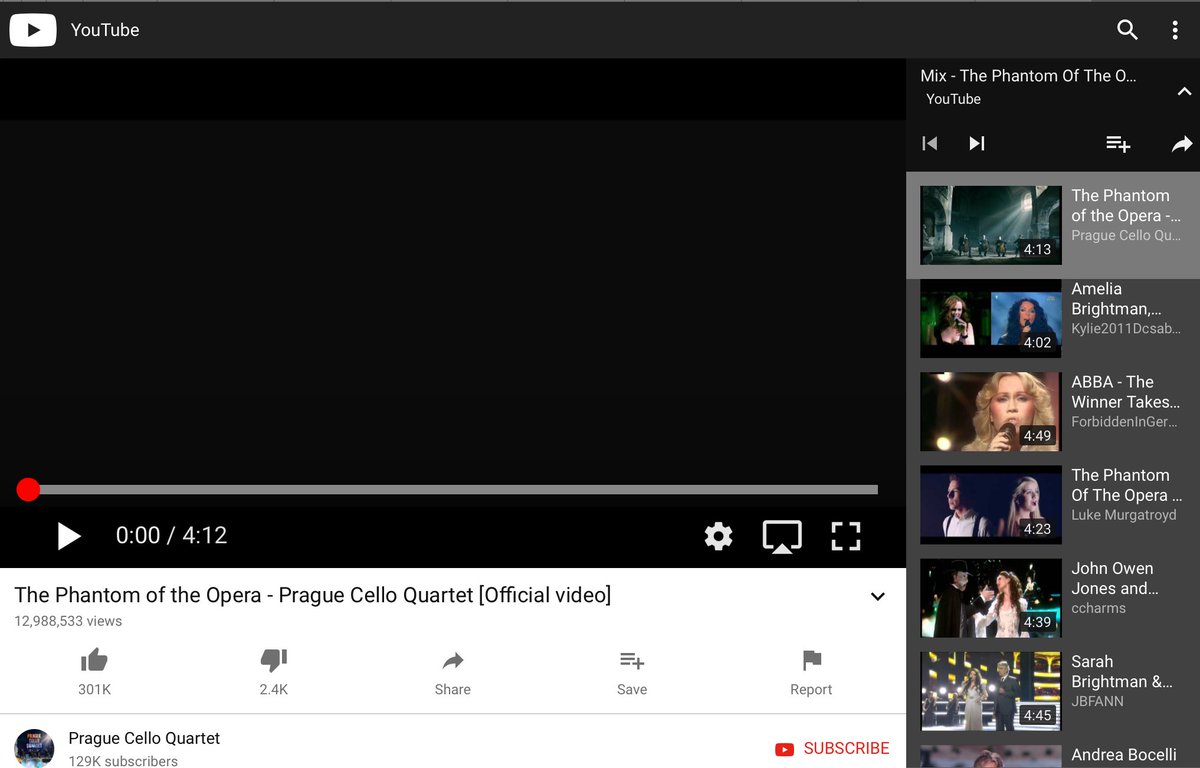Image resolution: width=1200 pixels, height=768 pixels.
Task: Share the mix playlist arrow icon
Action: point(1182,144)
